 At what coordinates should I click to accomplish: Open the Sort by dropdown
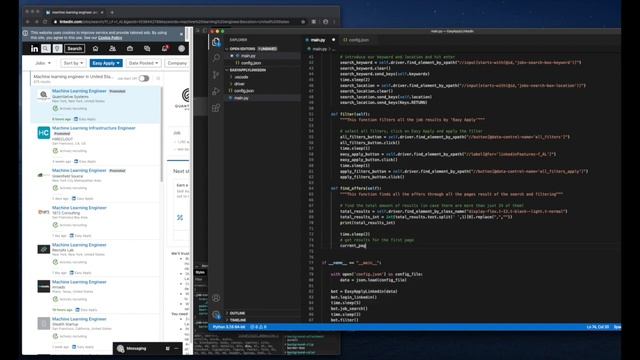[x=73, y=63]
